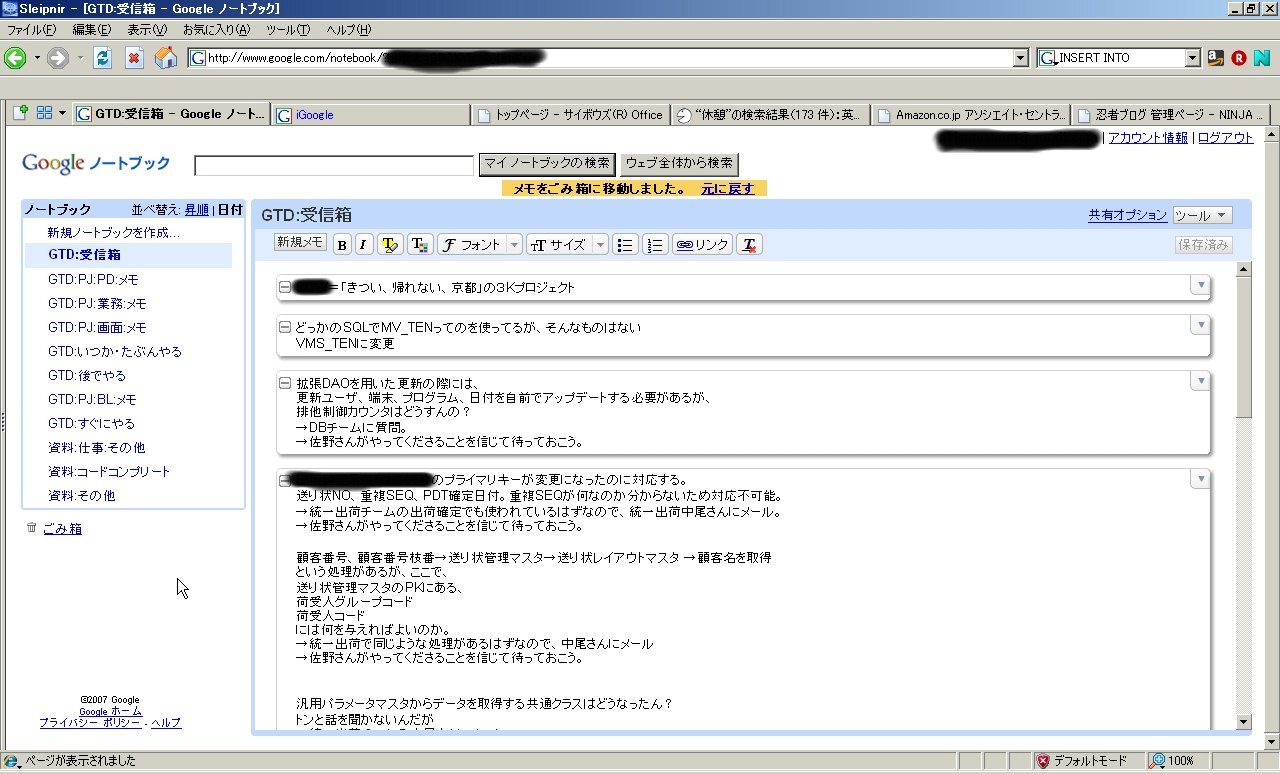Open the tab list grid icon
This screenshot has width=1280, height=774.
[44, 113]
